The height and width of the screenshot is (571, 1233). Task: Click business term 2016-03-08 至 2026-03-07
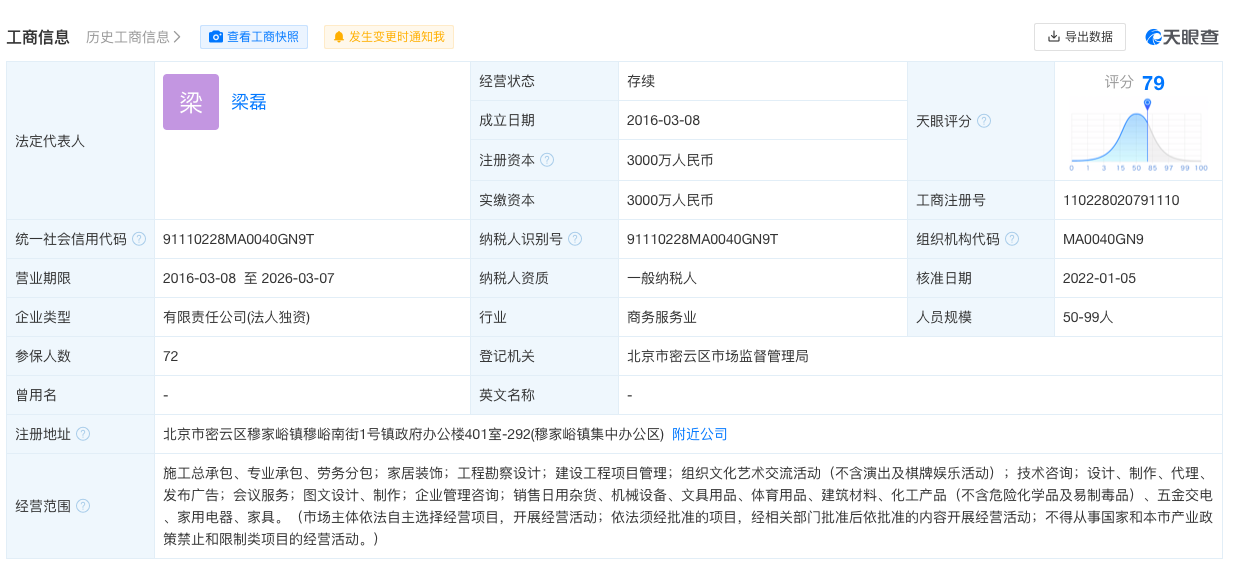pos(248,278)
